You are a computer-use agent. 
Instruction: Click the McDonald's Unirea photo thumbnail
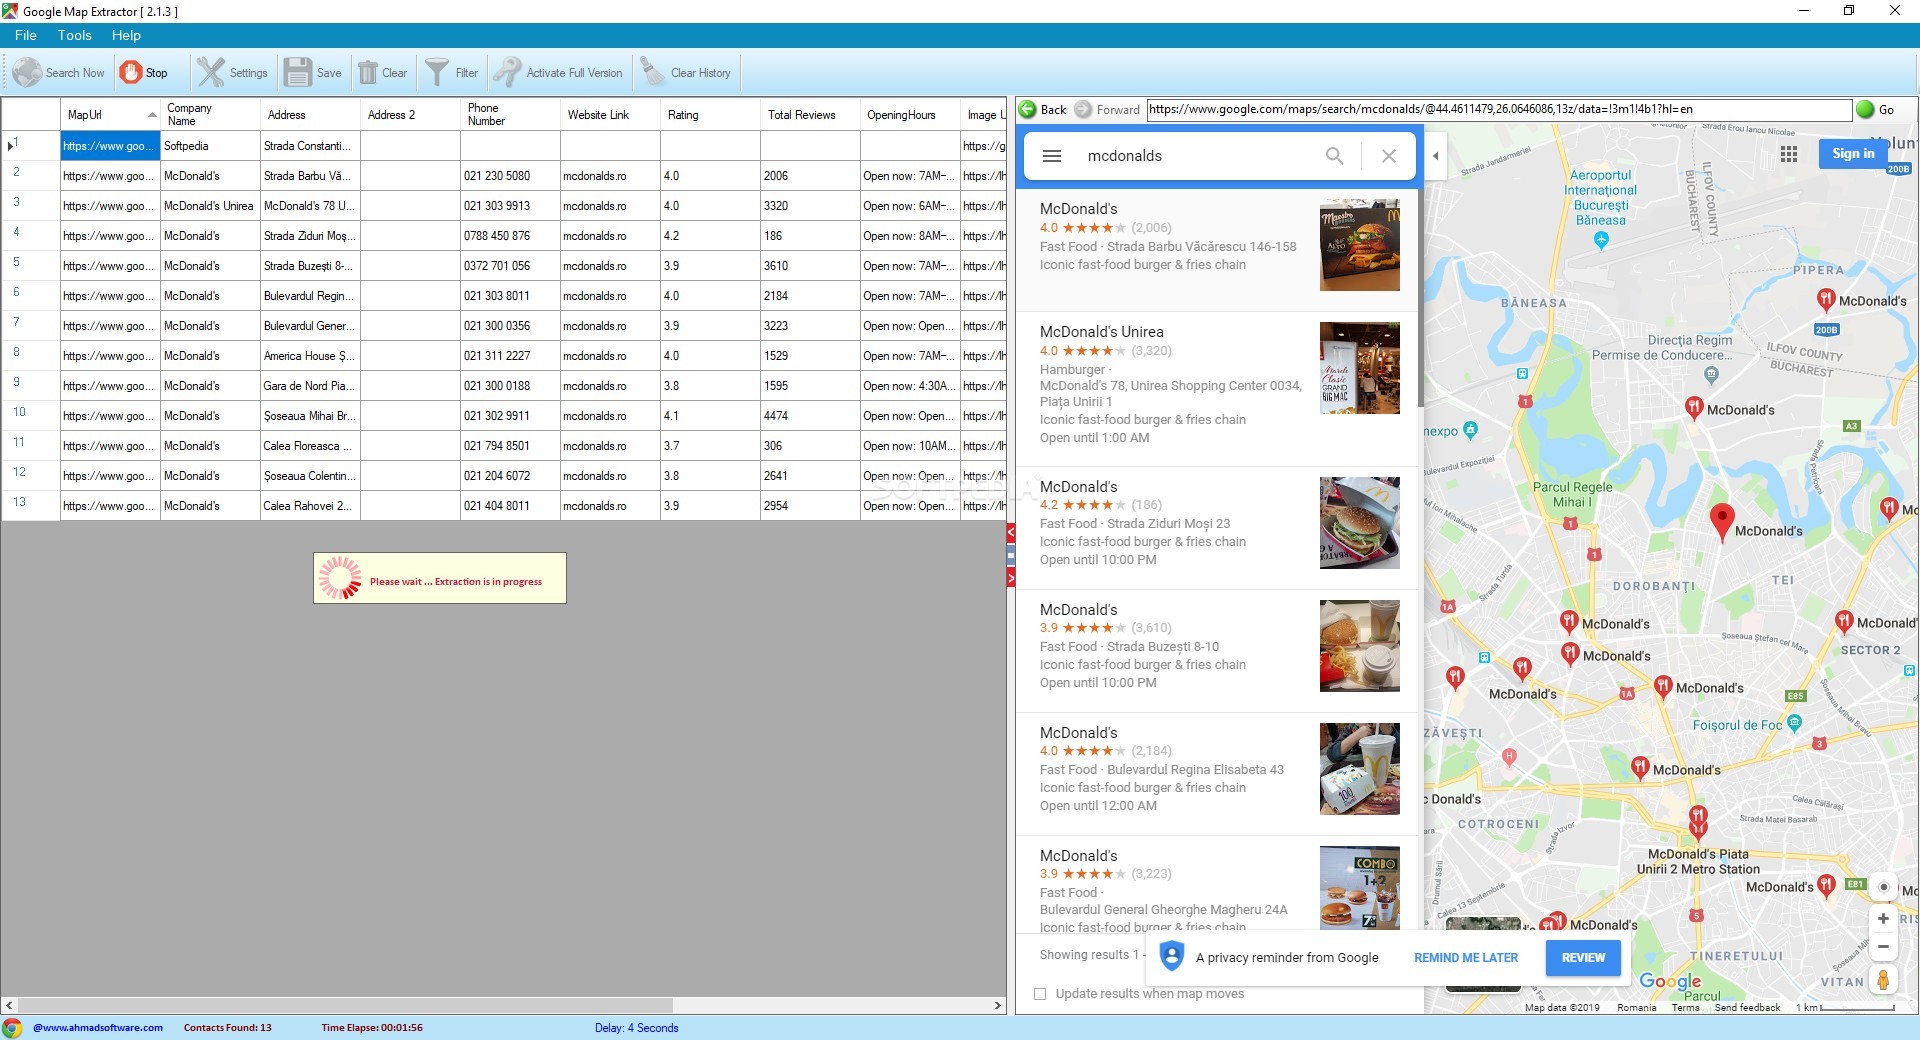[1359, 368]
